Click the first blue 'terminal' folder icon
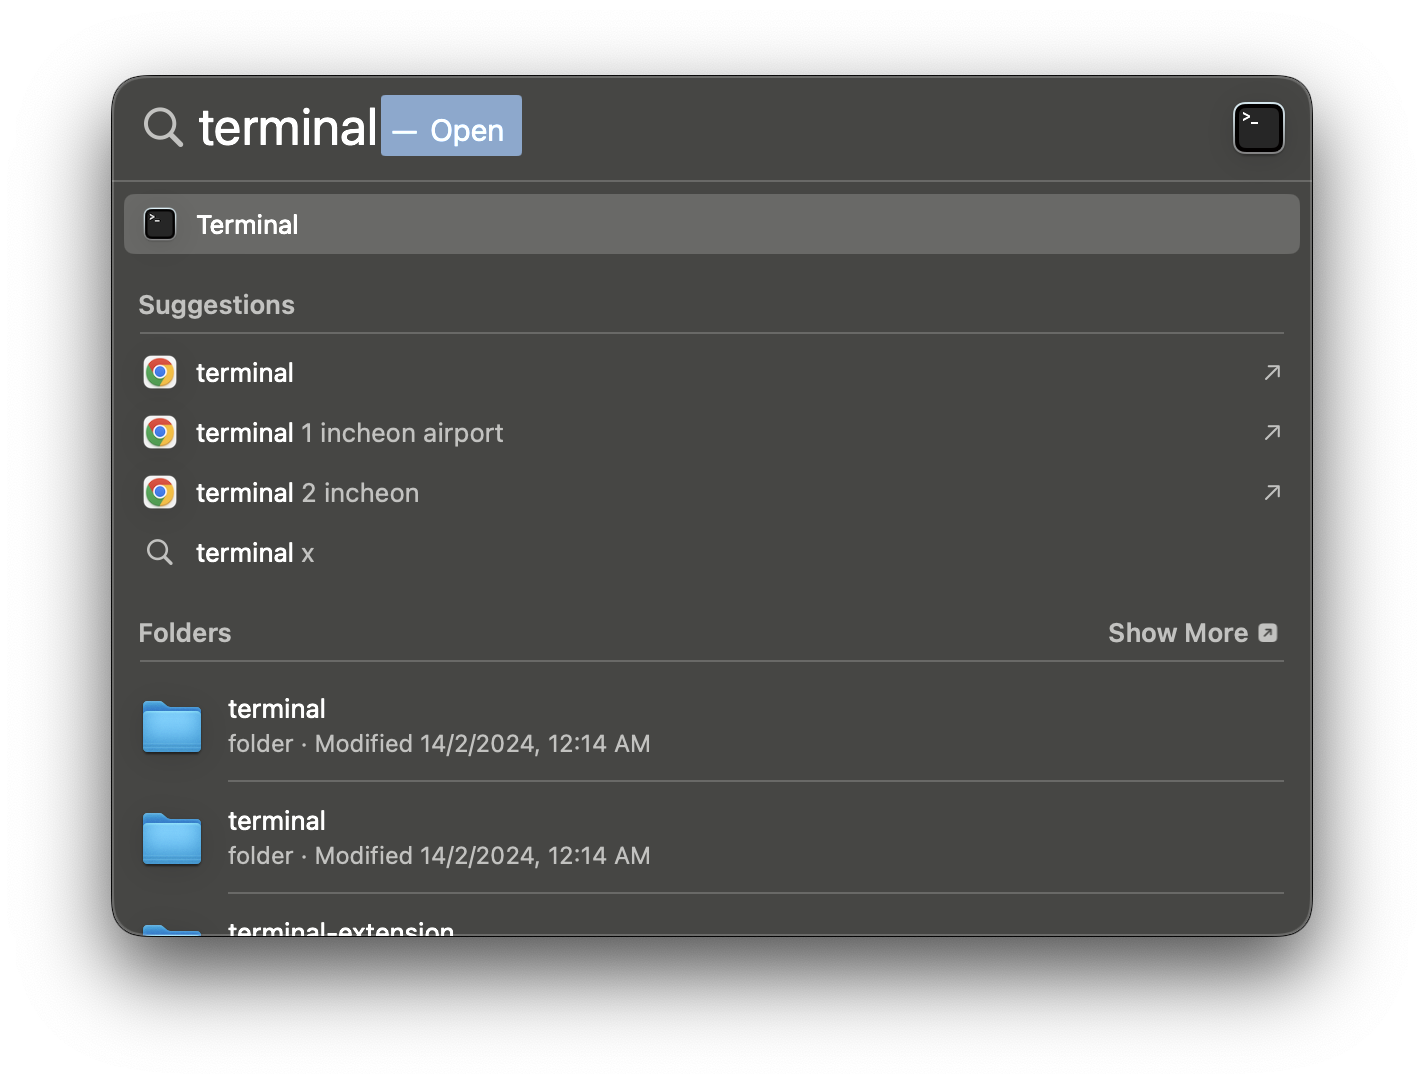 pyautogui.click(x=172, y=726)
